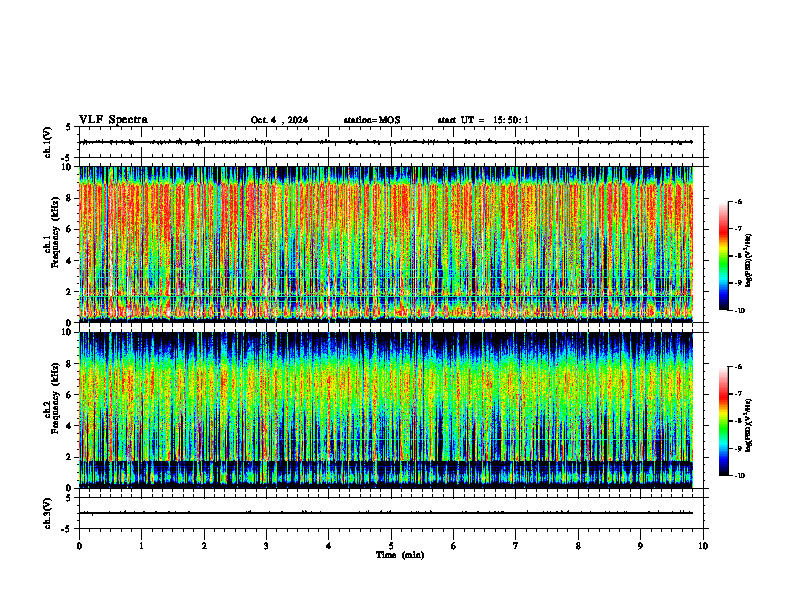Click the "ch.1(V)" waveform axis label

47,142
